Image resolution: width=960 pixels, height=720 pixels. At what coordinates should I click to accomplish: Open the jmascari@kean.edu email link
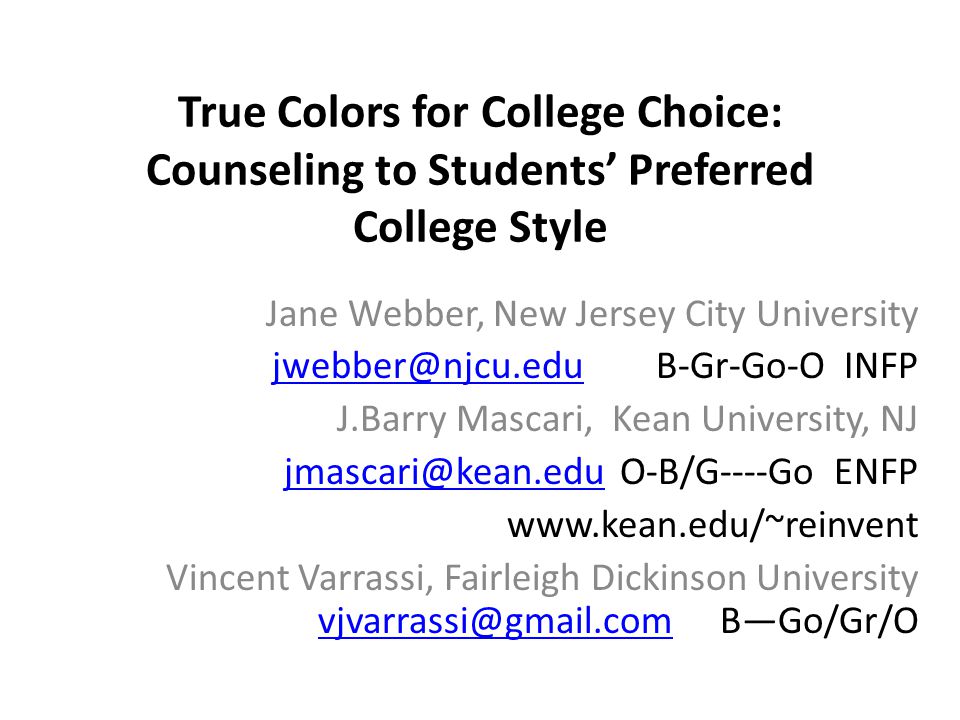pyautogui.click(x=444, y=472)
